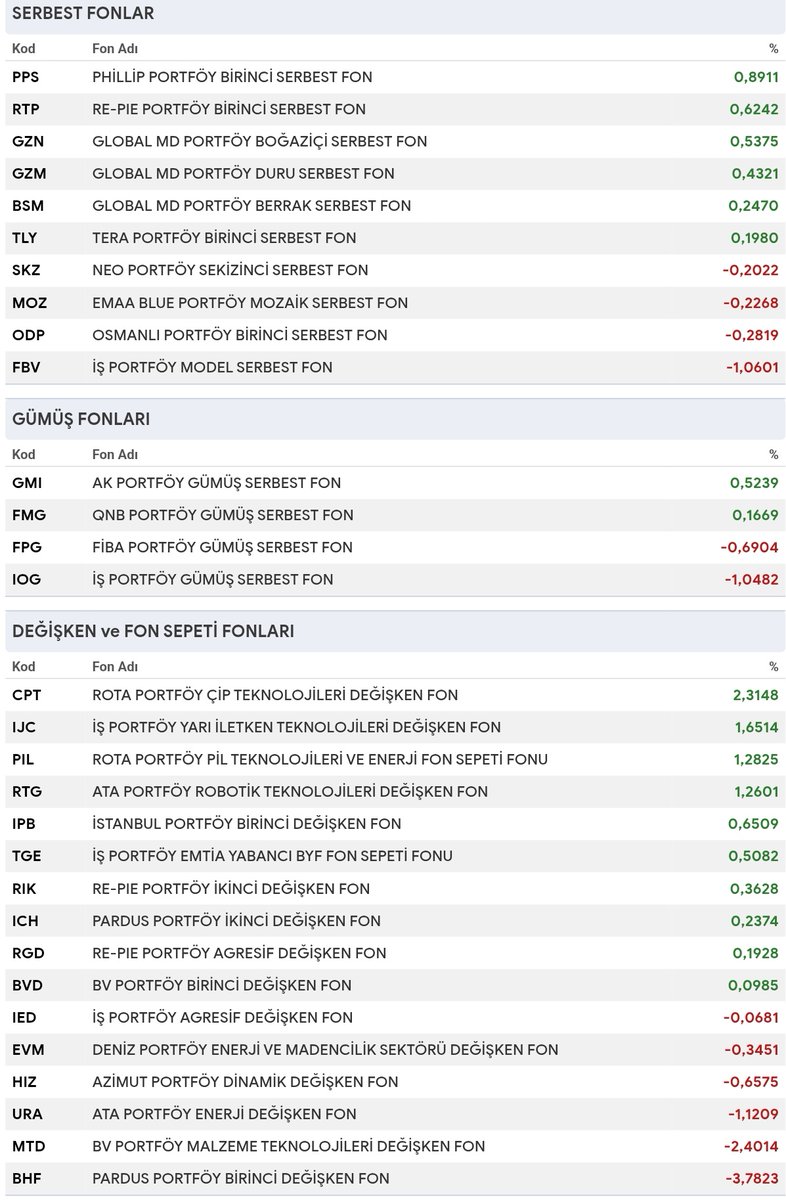Open EMAA BLUE PORTFÖY MOZAİK SERBEST FON
This screenshot has width=786, height=1200.
click(250, 302)
